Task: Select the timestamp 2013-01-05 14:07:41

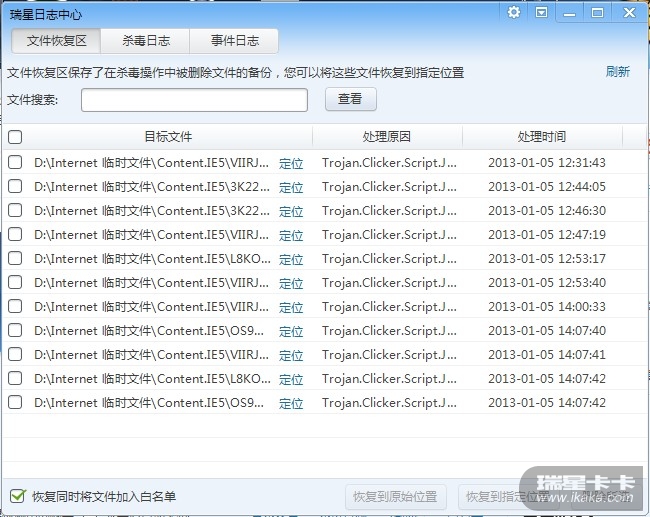Action: point(547,354)
